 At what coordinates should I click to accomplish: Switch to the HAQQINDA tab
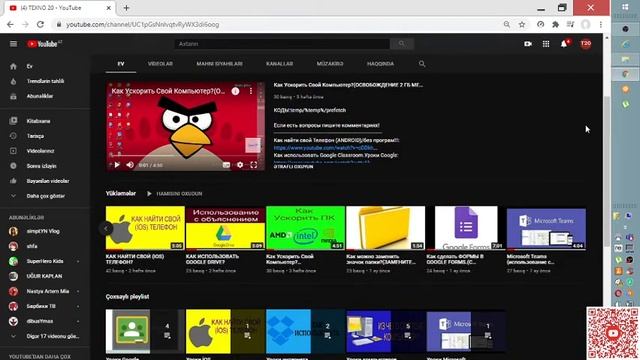coord(380,64)
